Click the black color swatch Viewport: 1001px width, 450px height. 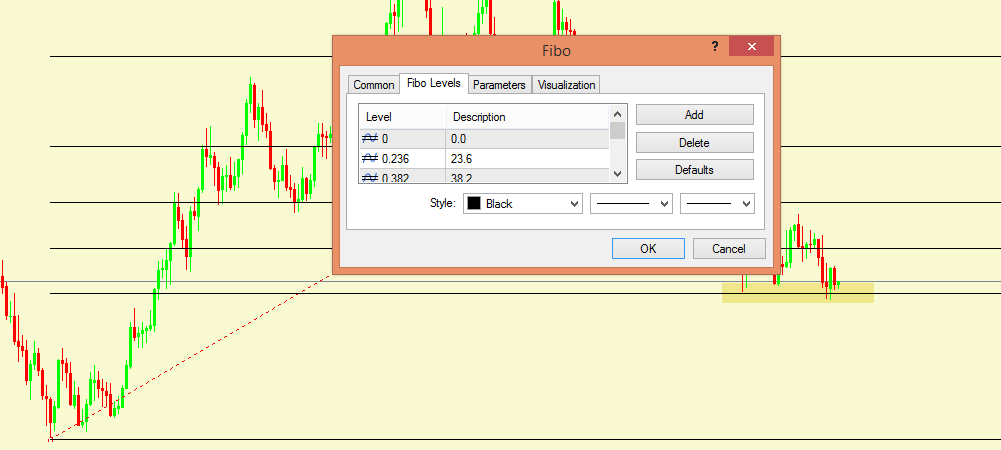coord(474,204)
